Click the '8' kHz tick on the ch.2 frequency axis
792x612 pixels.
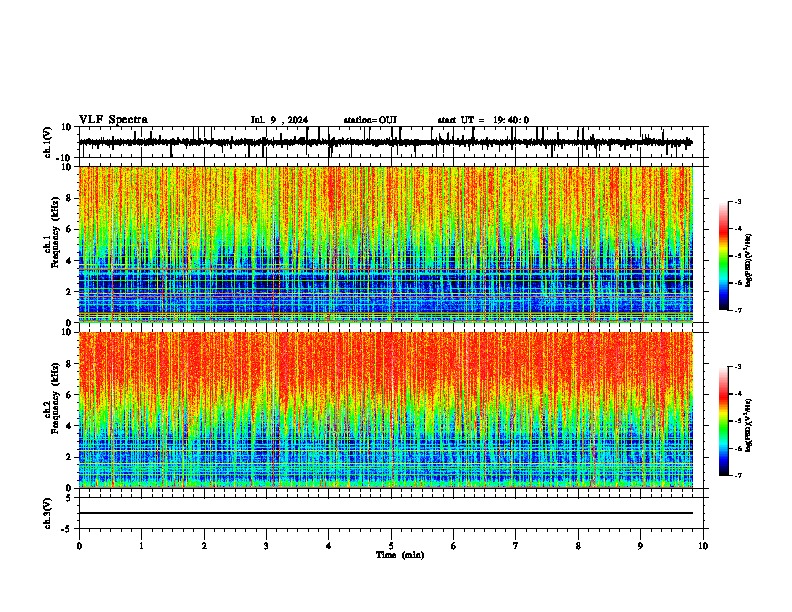[x=69, y=364]
